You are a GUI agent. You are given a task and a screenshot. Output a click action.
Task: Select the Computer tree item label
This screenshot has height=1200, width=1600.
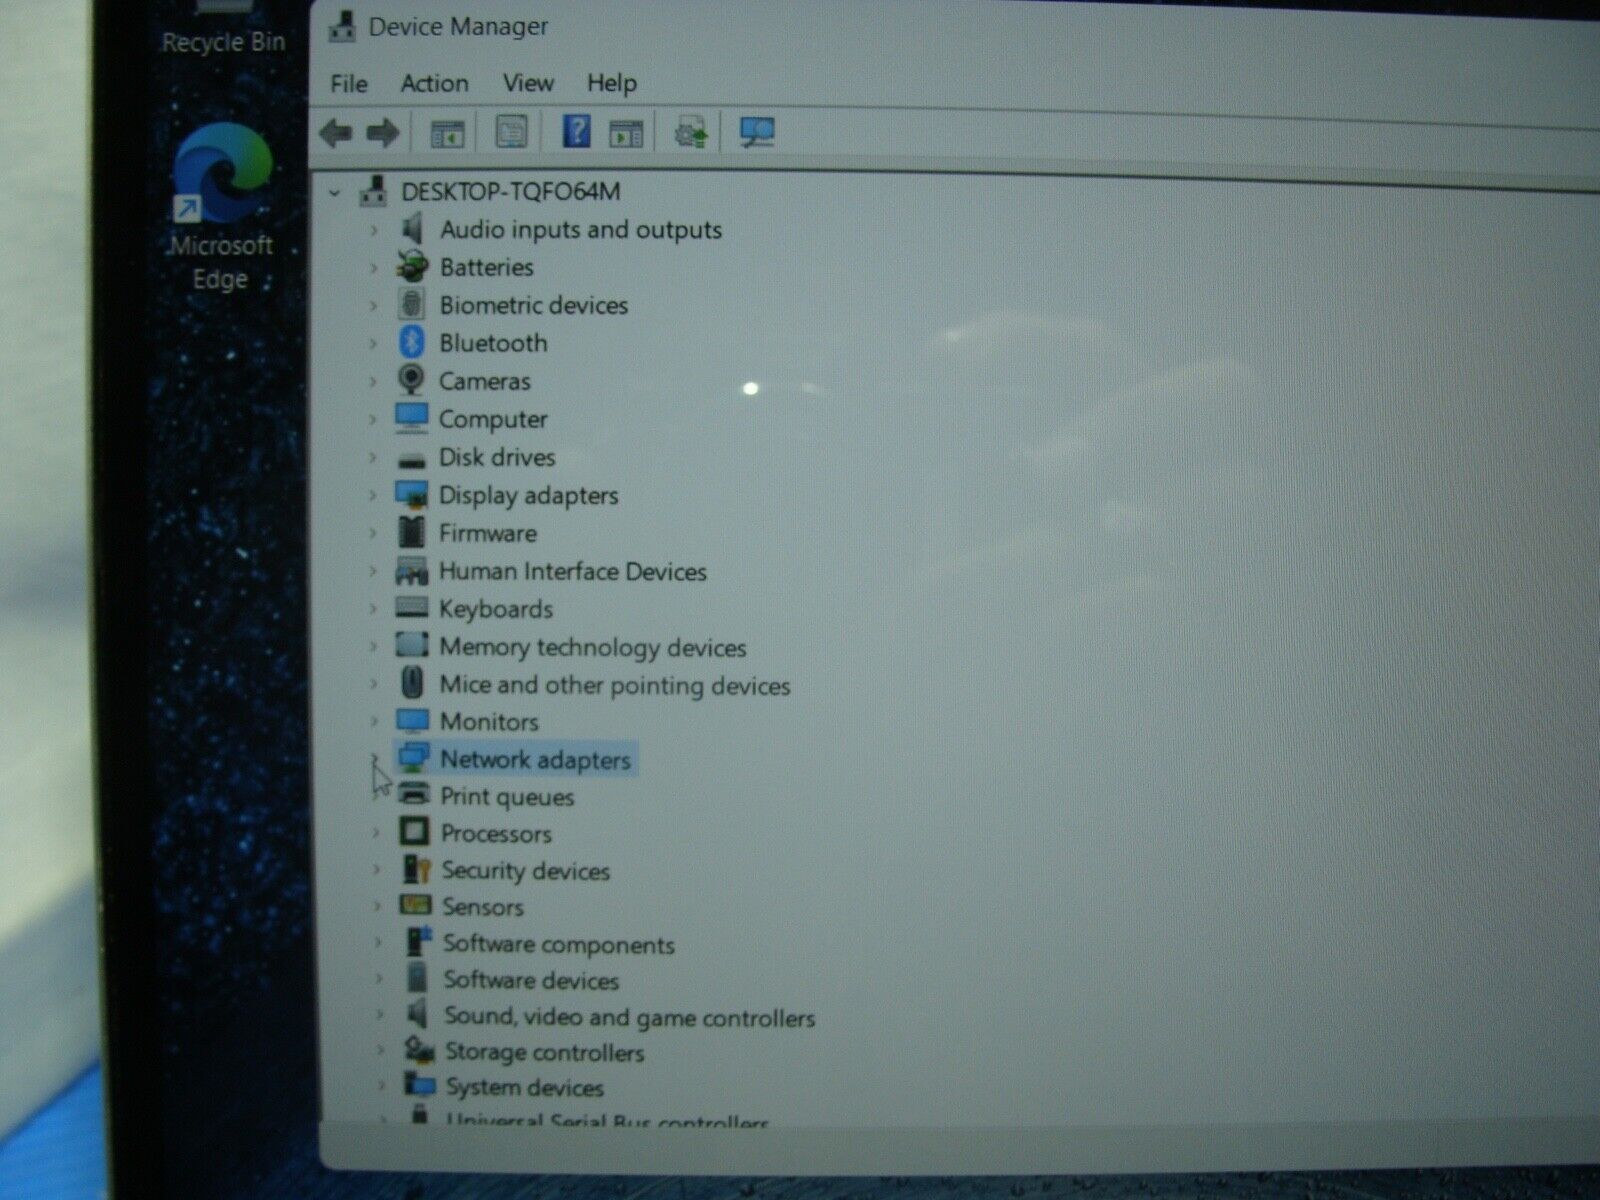(493, 420)
